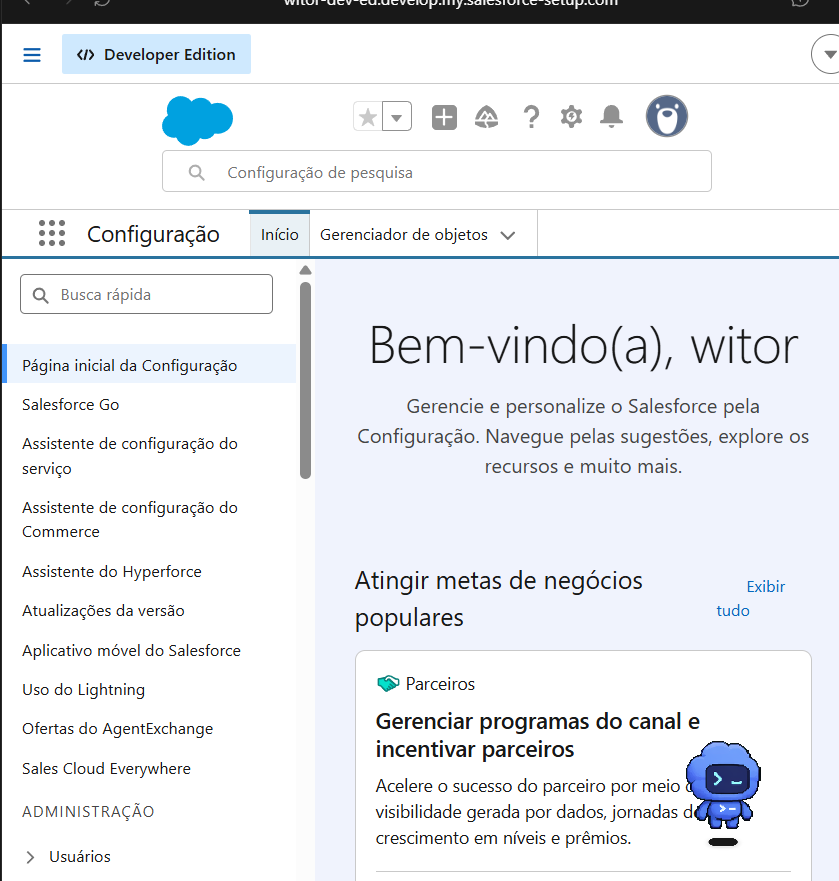Click the sidebar scrollbar thumb
Image resolution: width=839 pixels, height=881 pixels.
click(x=305, y=380)
